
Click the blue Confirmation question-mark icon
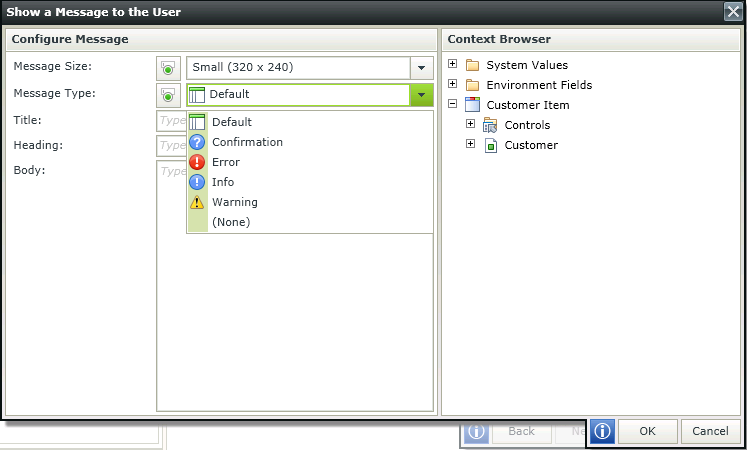tap(197, 142)
